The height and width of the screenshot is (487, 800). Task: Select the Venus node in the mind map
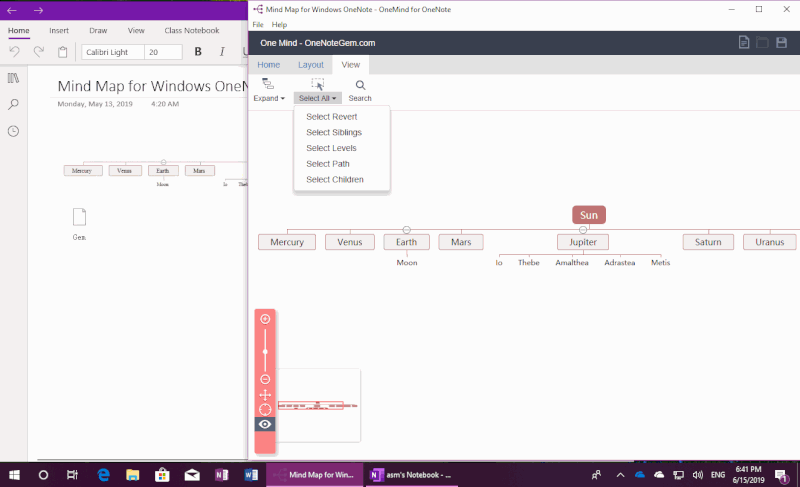pos(349,242)
